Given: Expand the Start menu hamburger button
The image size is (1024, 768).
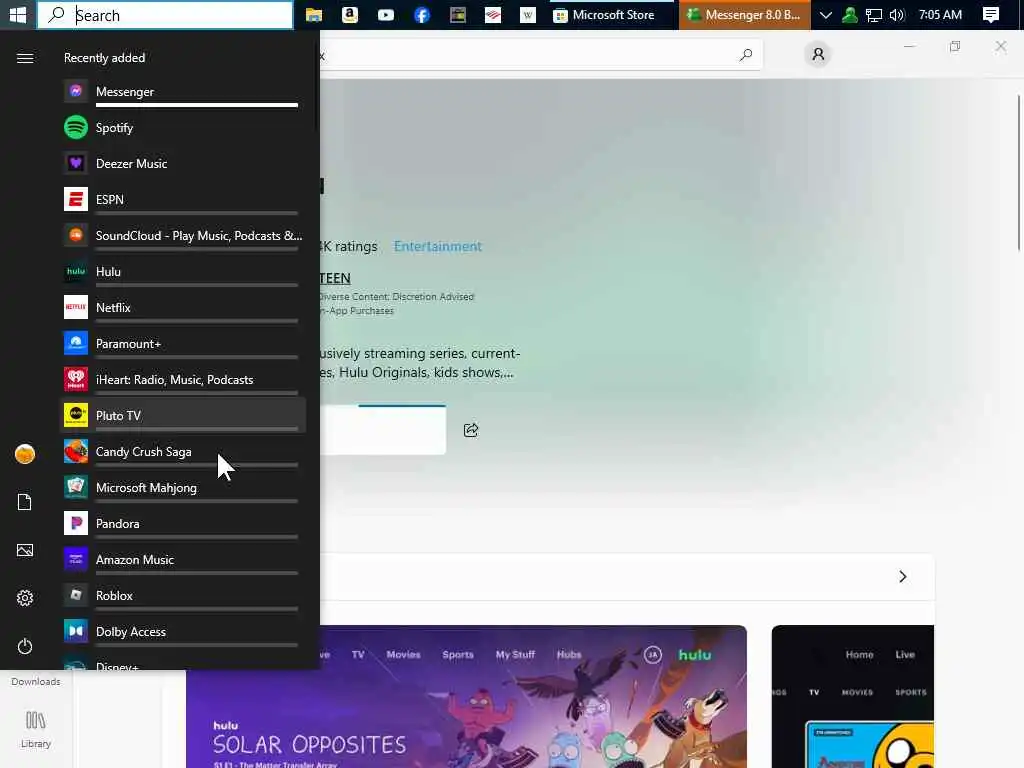Looking at the screenshot, I should pyautogui.click(x=25, y=58).
